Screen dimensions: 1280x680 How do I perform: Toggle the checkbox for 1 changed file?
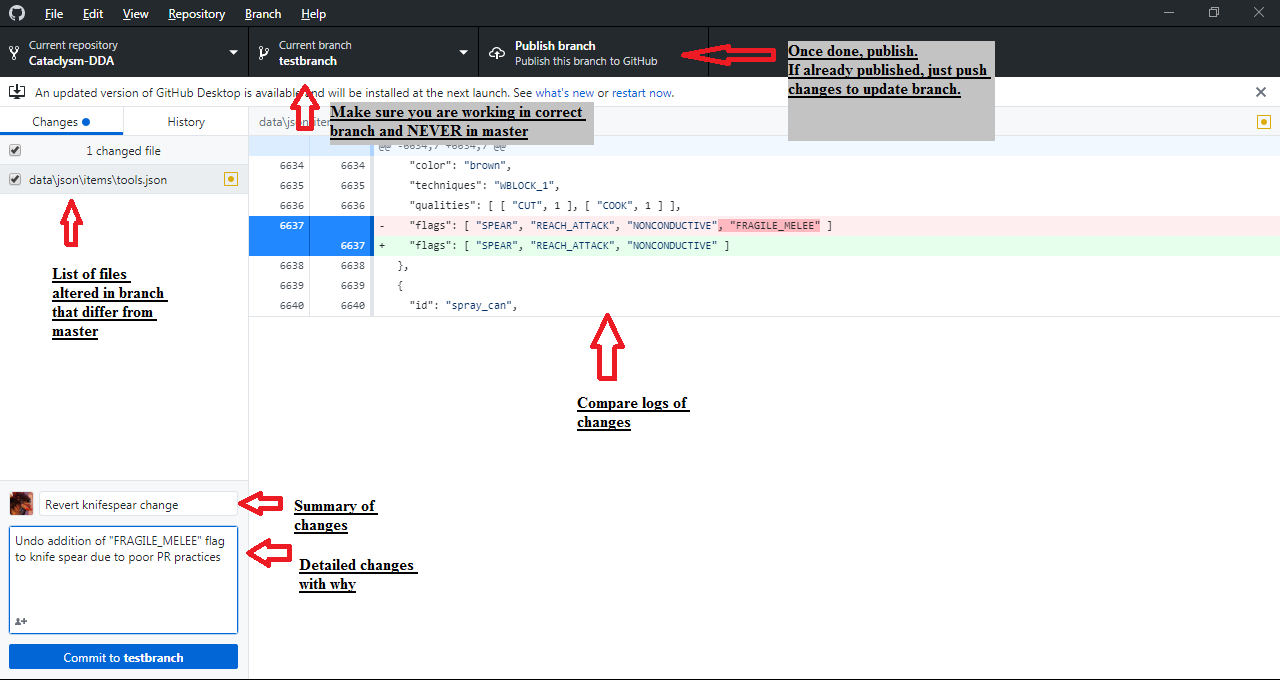(x=15, y=151)
